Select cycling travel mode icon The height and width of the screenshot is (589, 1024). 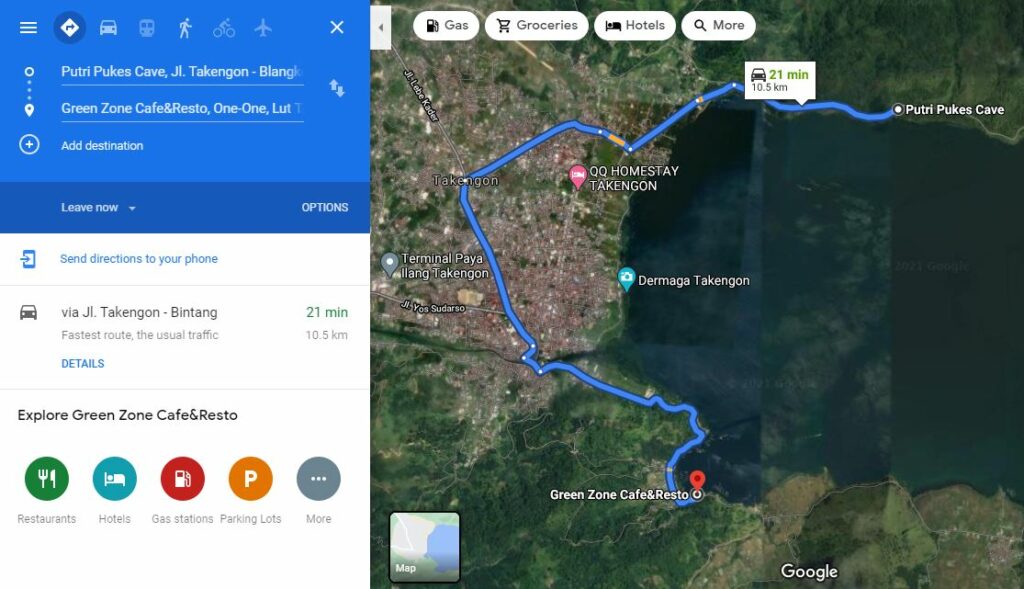224,28
